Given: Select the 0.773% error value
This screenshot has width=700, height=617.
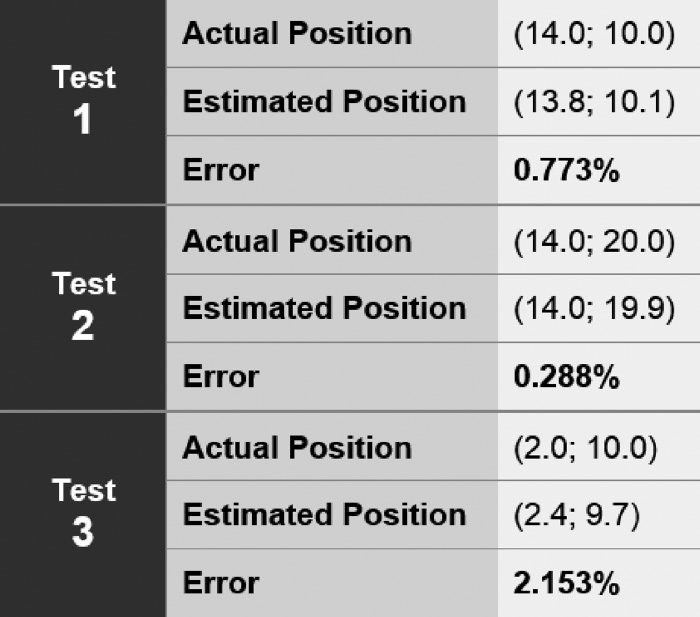Looking at the screenshot, I should 566,170.
